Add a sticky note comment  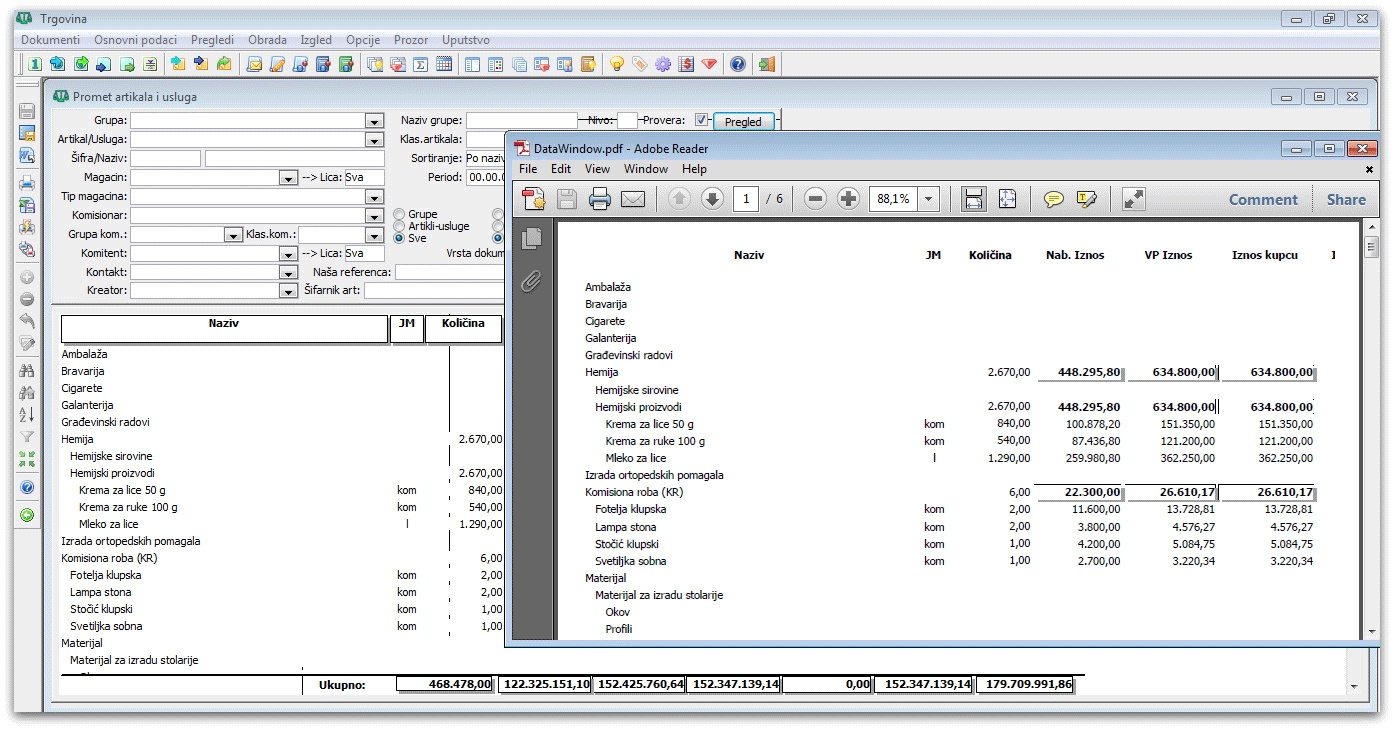(1053, 199)
